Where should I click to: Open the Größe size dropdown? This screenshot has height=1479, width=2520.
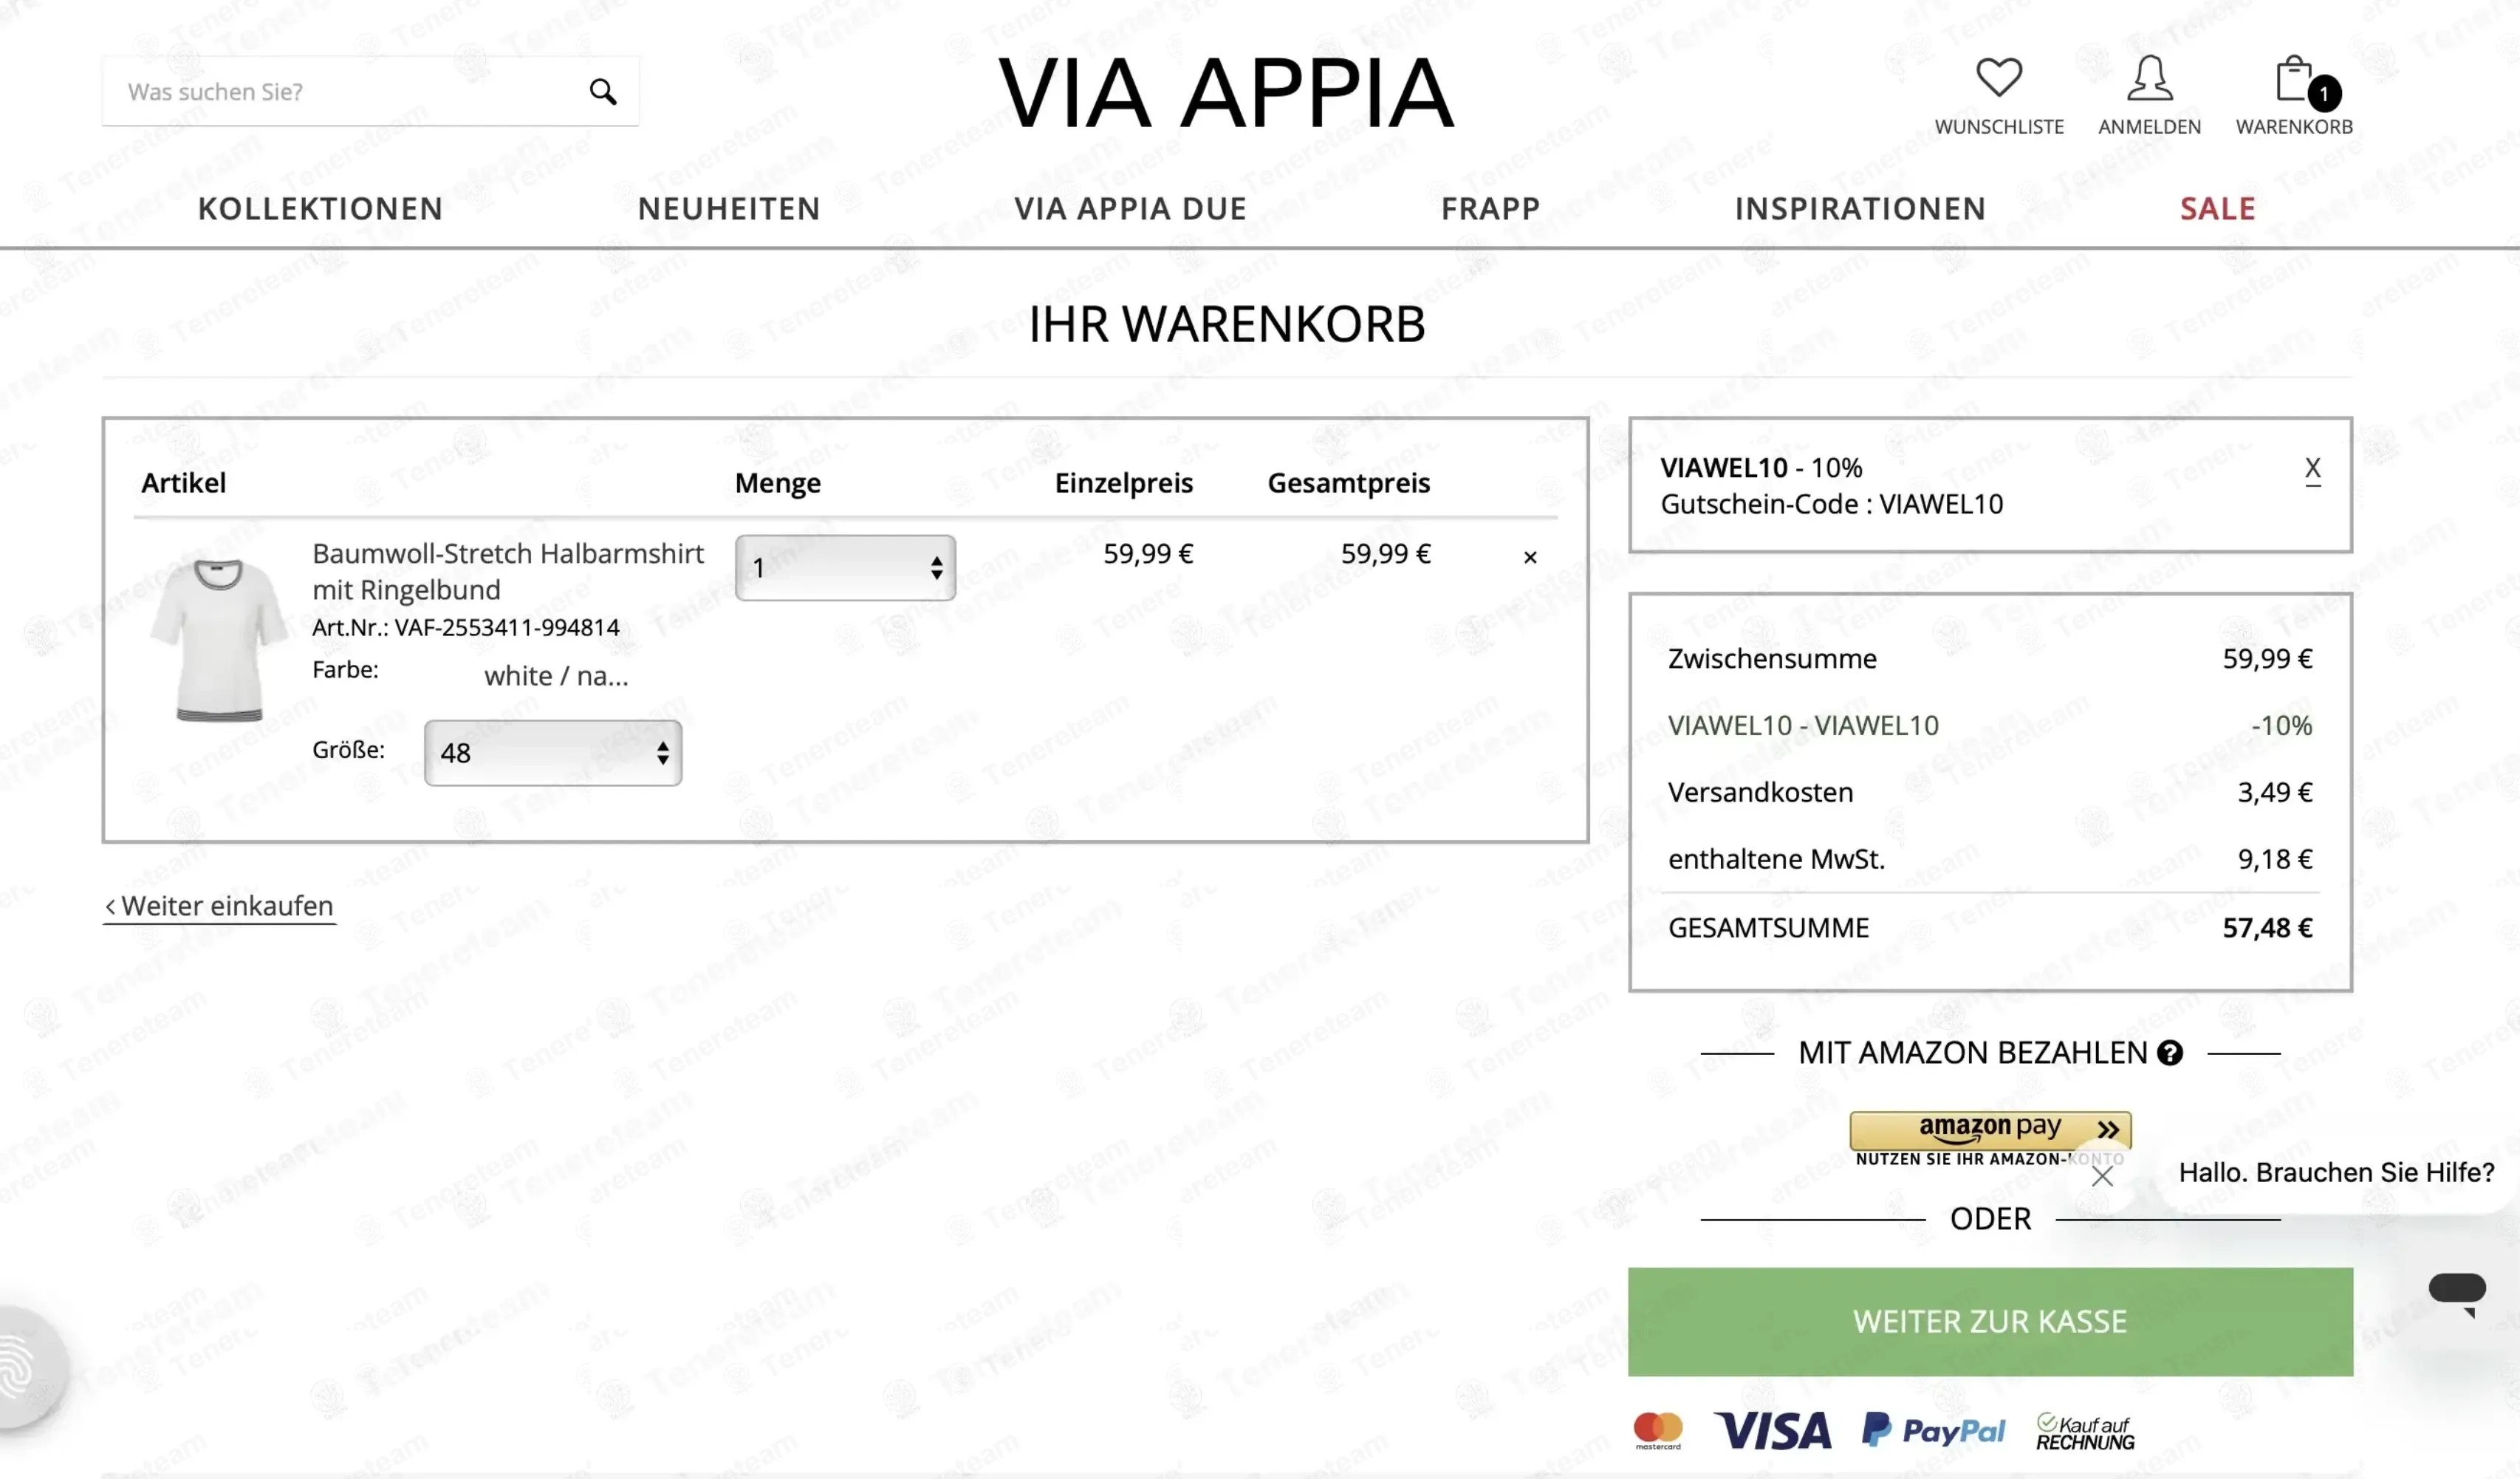click(552, 753)
